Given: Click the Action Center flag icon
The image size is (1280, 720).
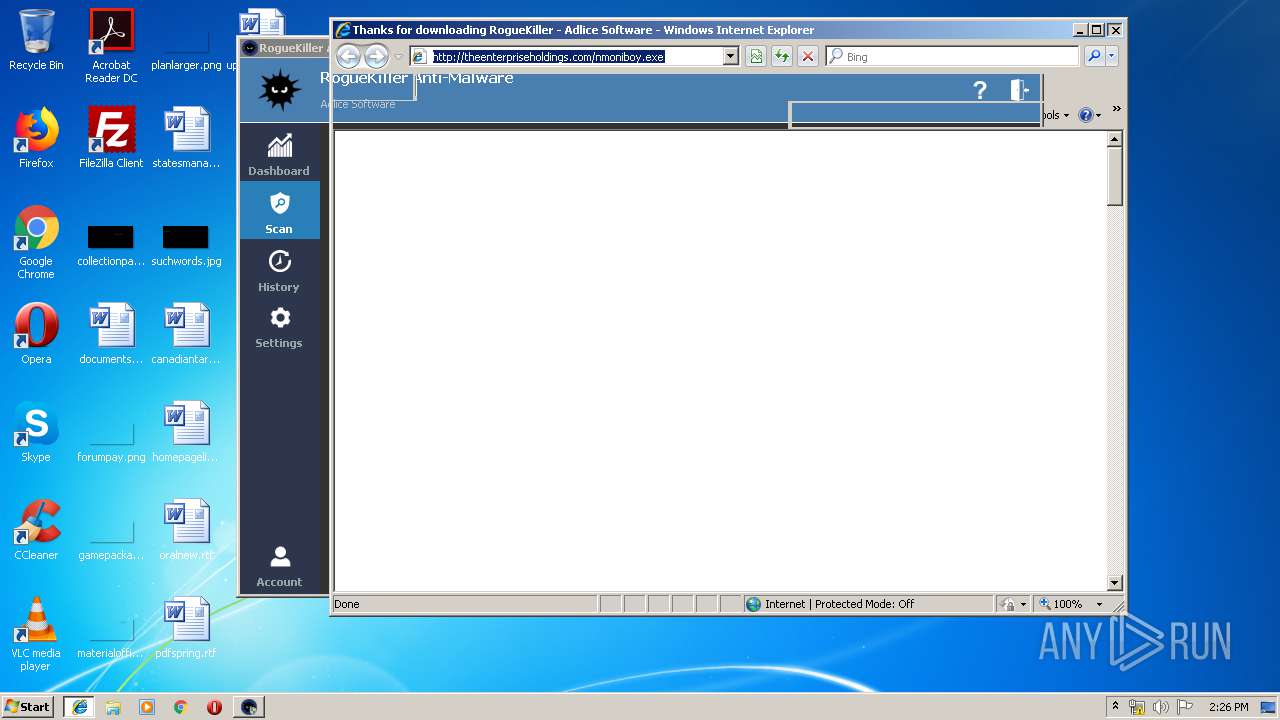Looking at the screenshot, I should tap(1185, 707).
